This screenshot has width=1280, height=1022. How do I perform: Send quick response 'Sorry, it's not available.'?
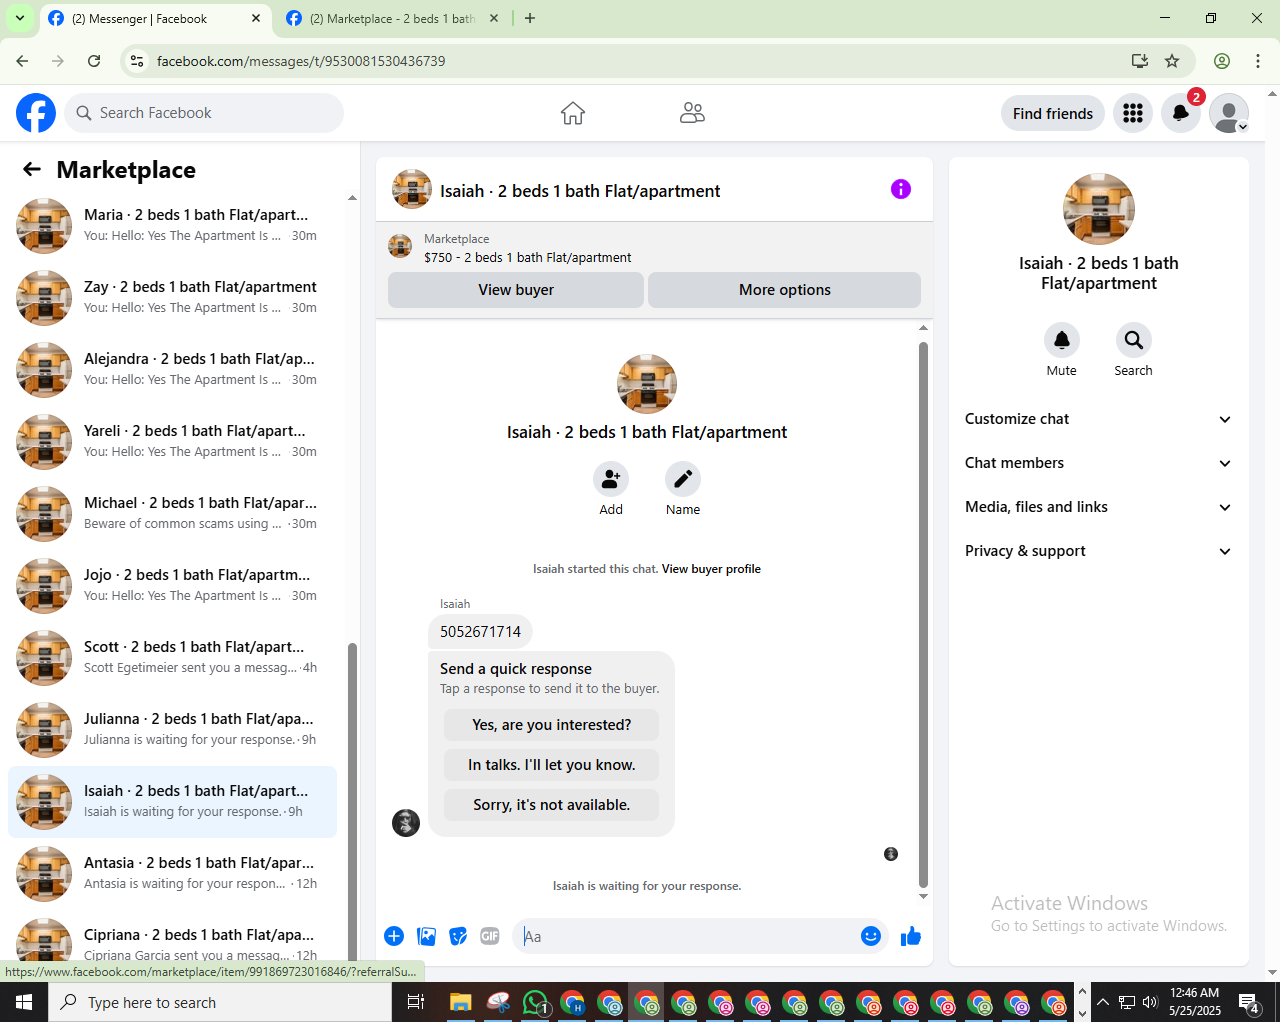[552, 805]
